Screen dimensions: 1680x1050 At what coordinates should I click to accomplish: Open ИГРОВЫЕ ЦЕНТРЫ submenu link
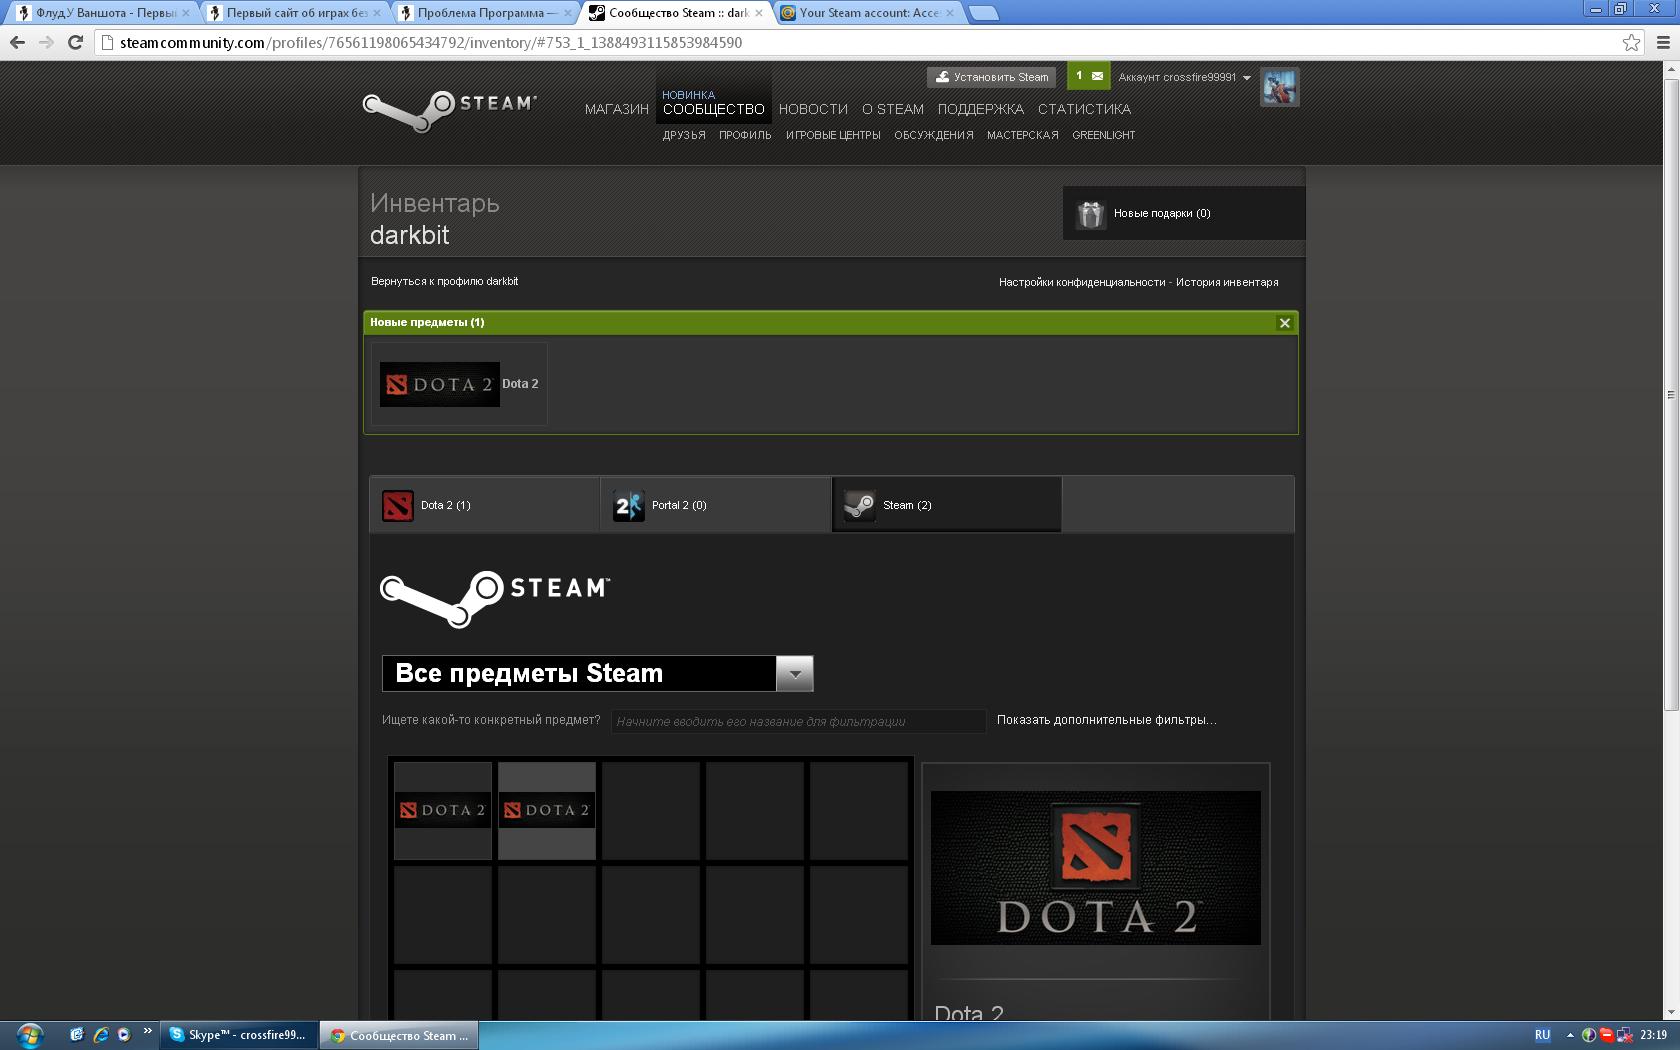click(x=833, y=135)
